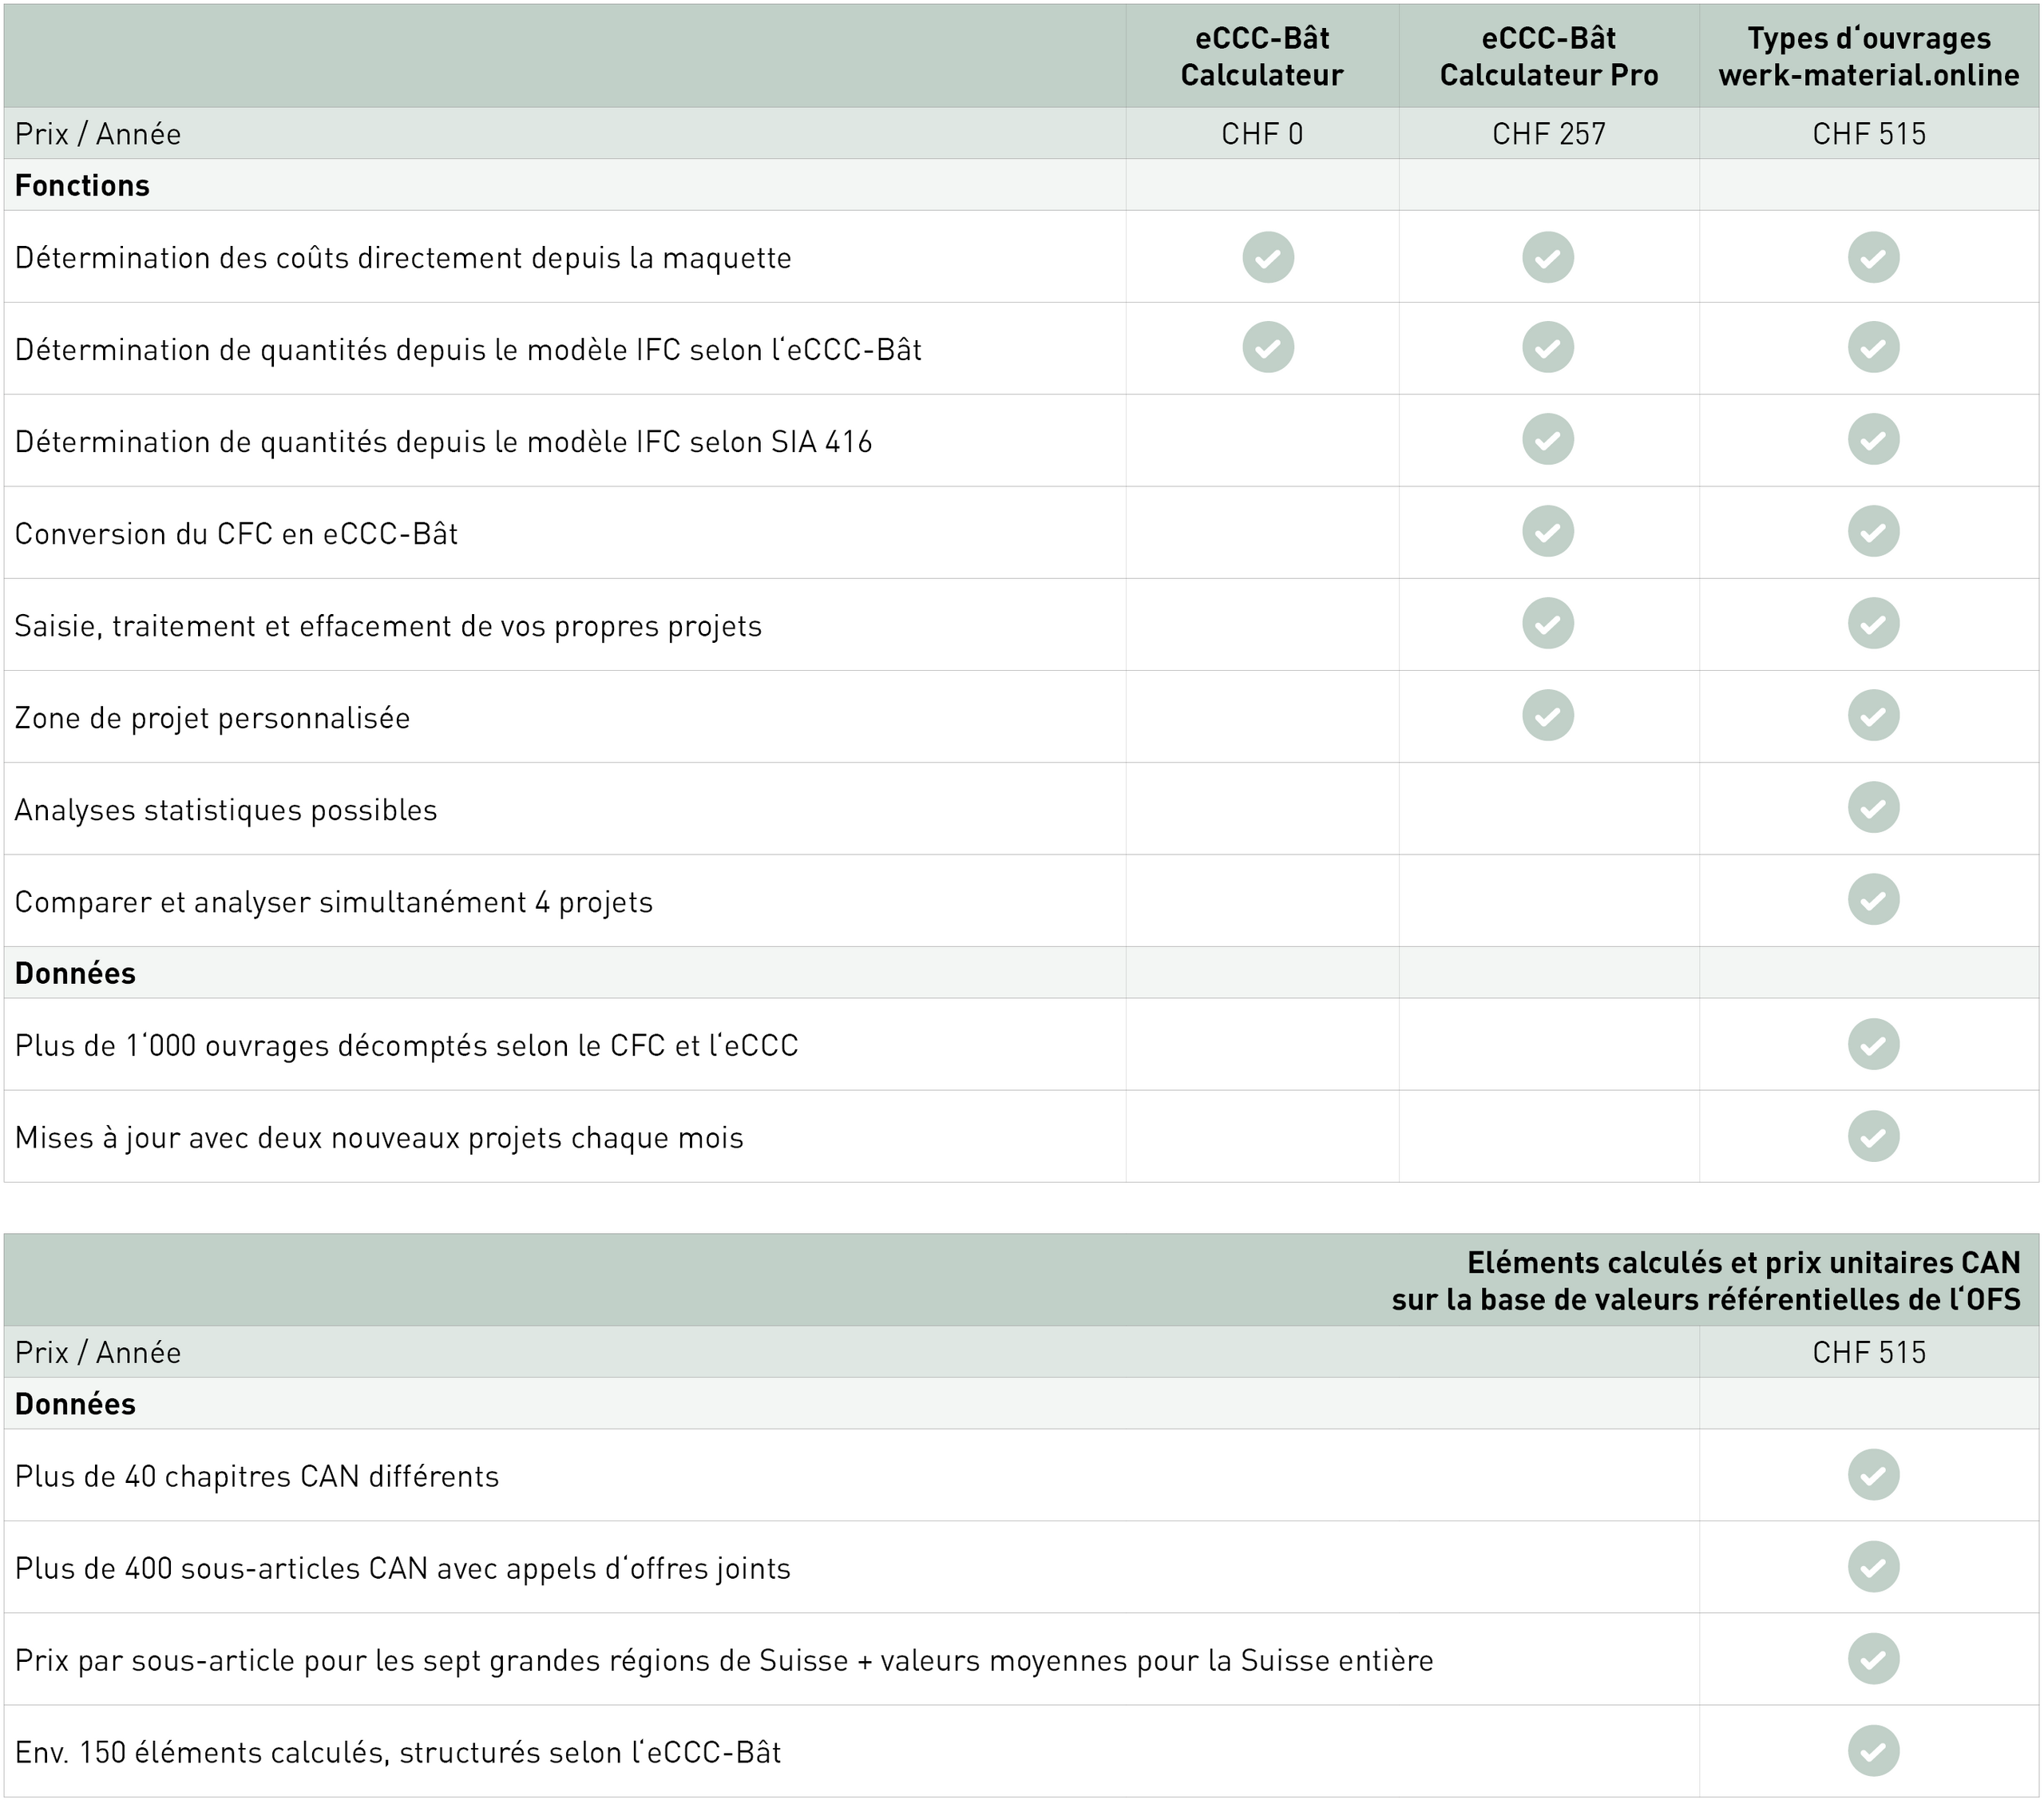The image size is (2044, 1804).
Task: Click checkmark for Zone de projet personnalisée under Calculateur Pro
Action: [x=1548, y=715]
